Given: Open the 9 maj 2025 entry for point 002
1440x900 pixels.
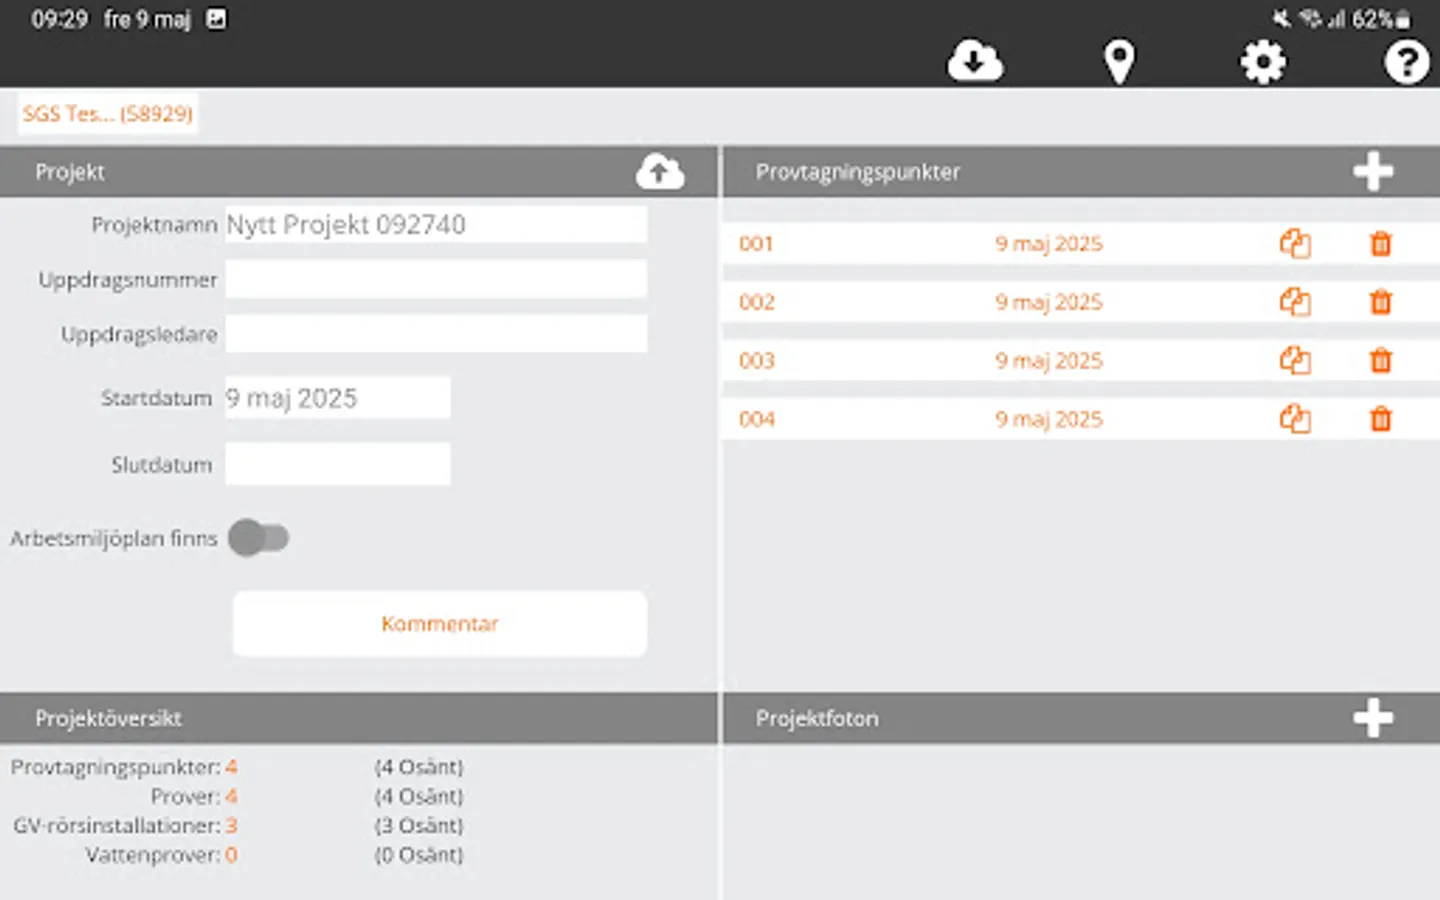Looking at the screenshot, I should coord(1049,301).
